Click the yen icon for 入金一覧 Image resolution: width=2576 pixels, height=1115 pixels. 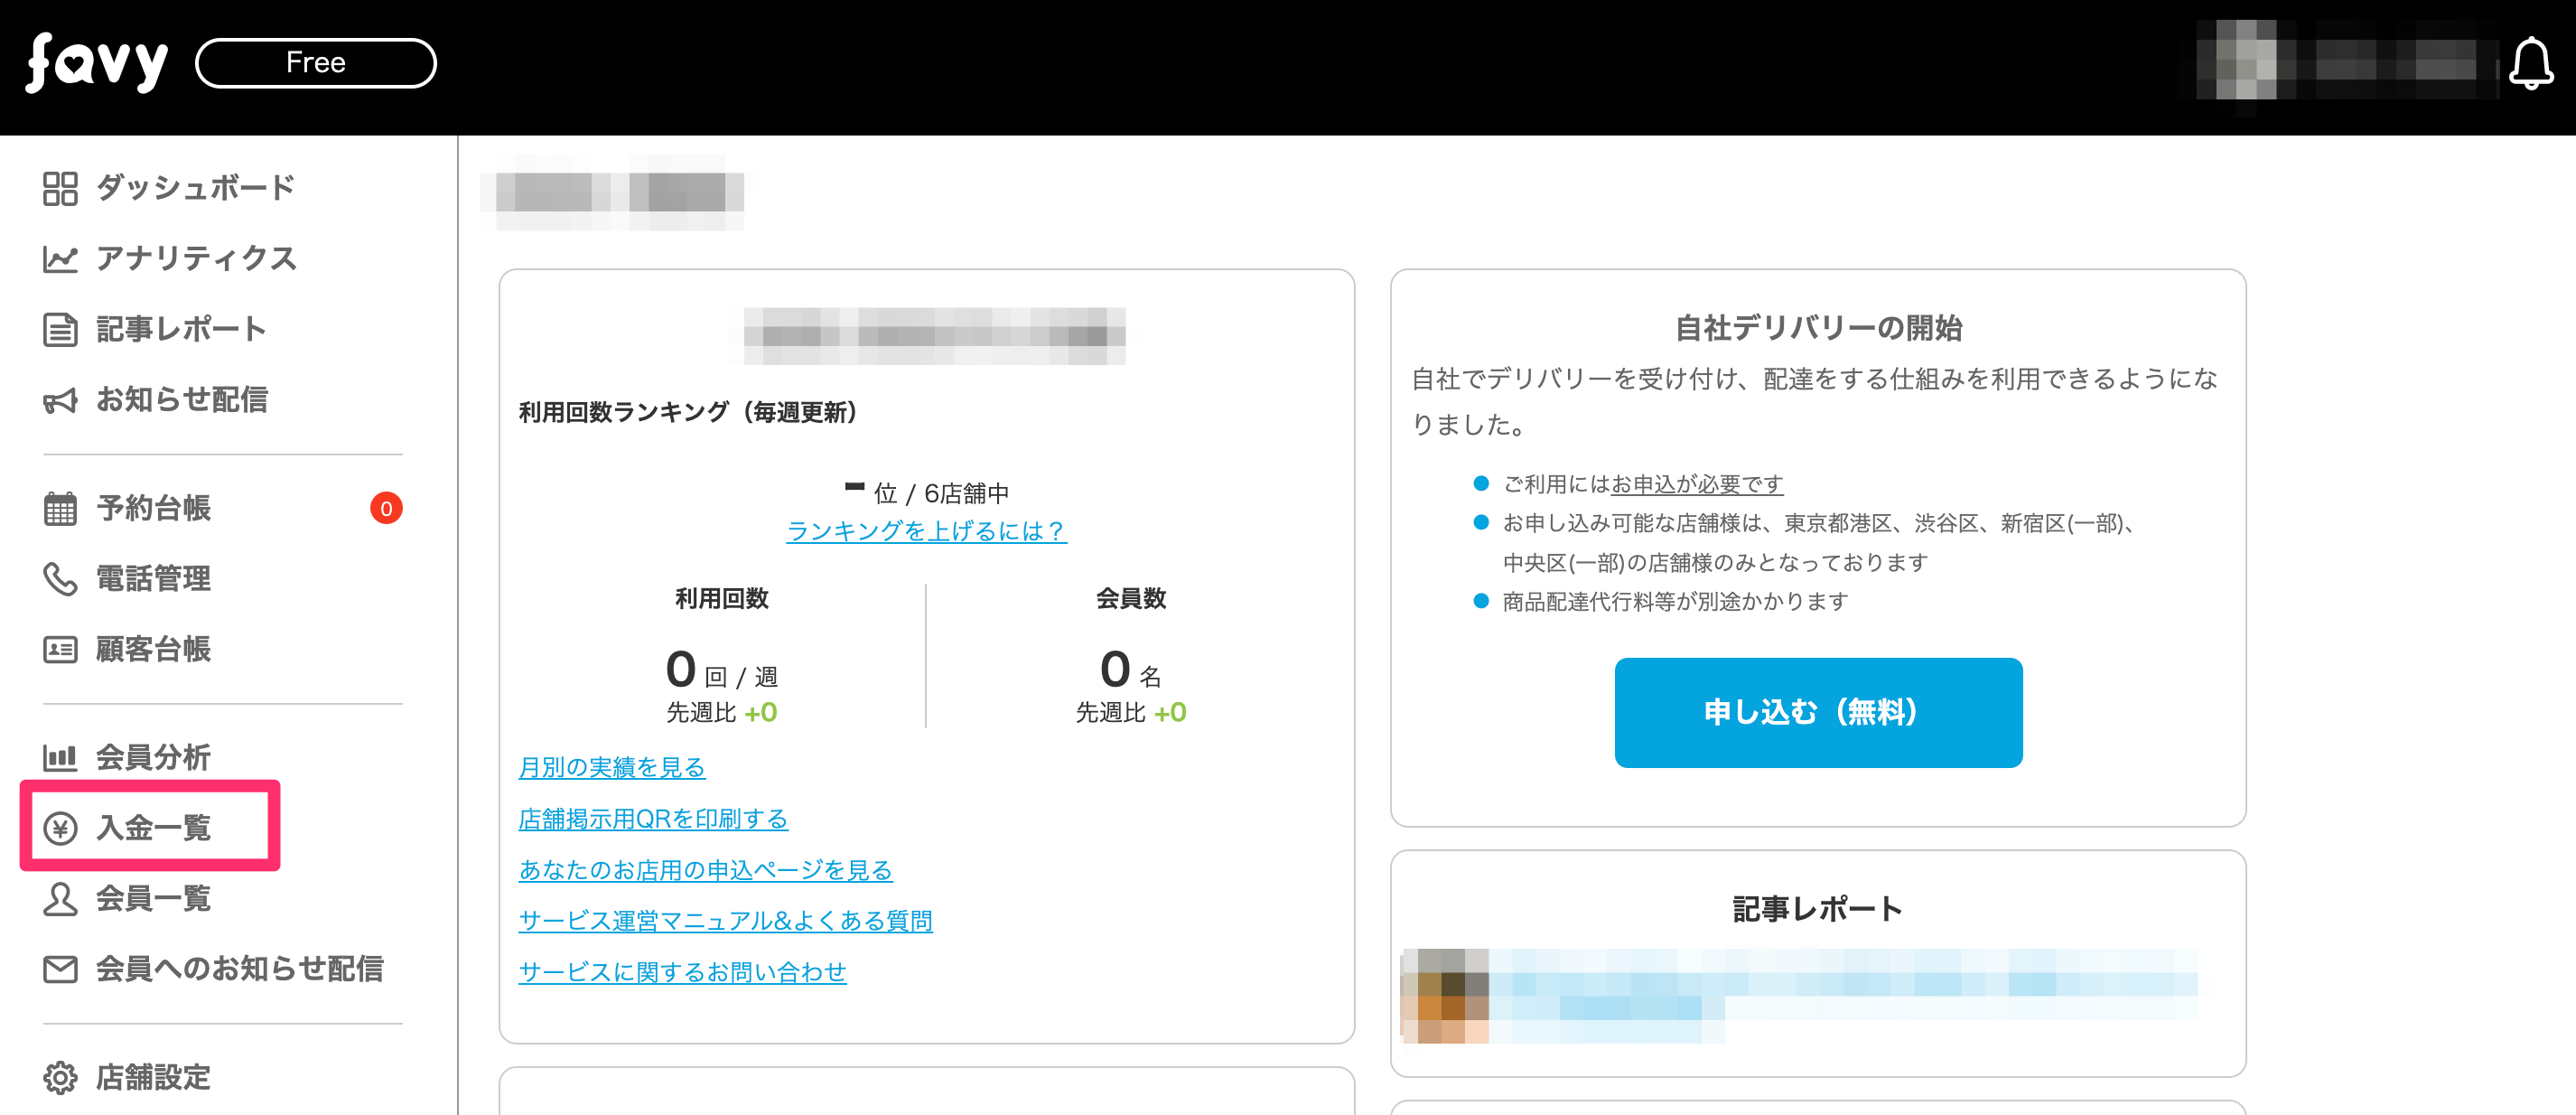click(60, 828)
